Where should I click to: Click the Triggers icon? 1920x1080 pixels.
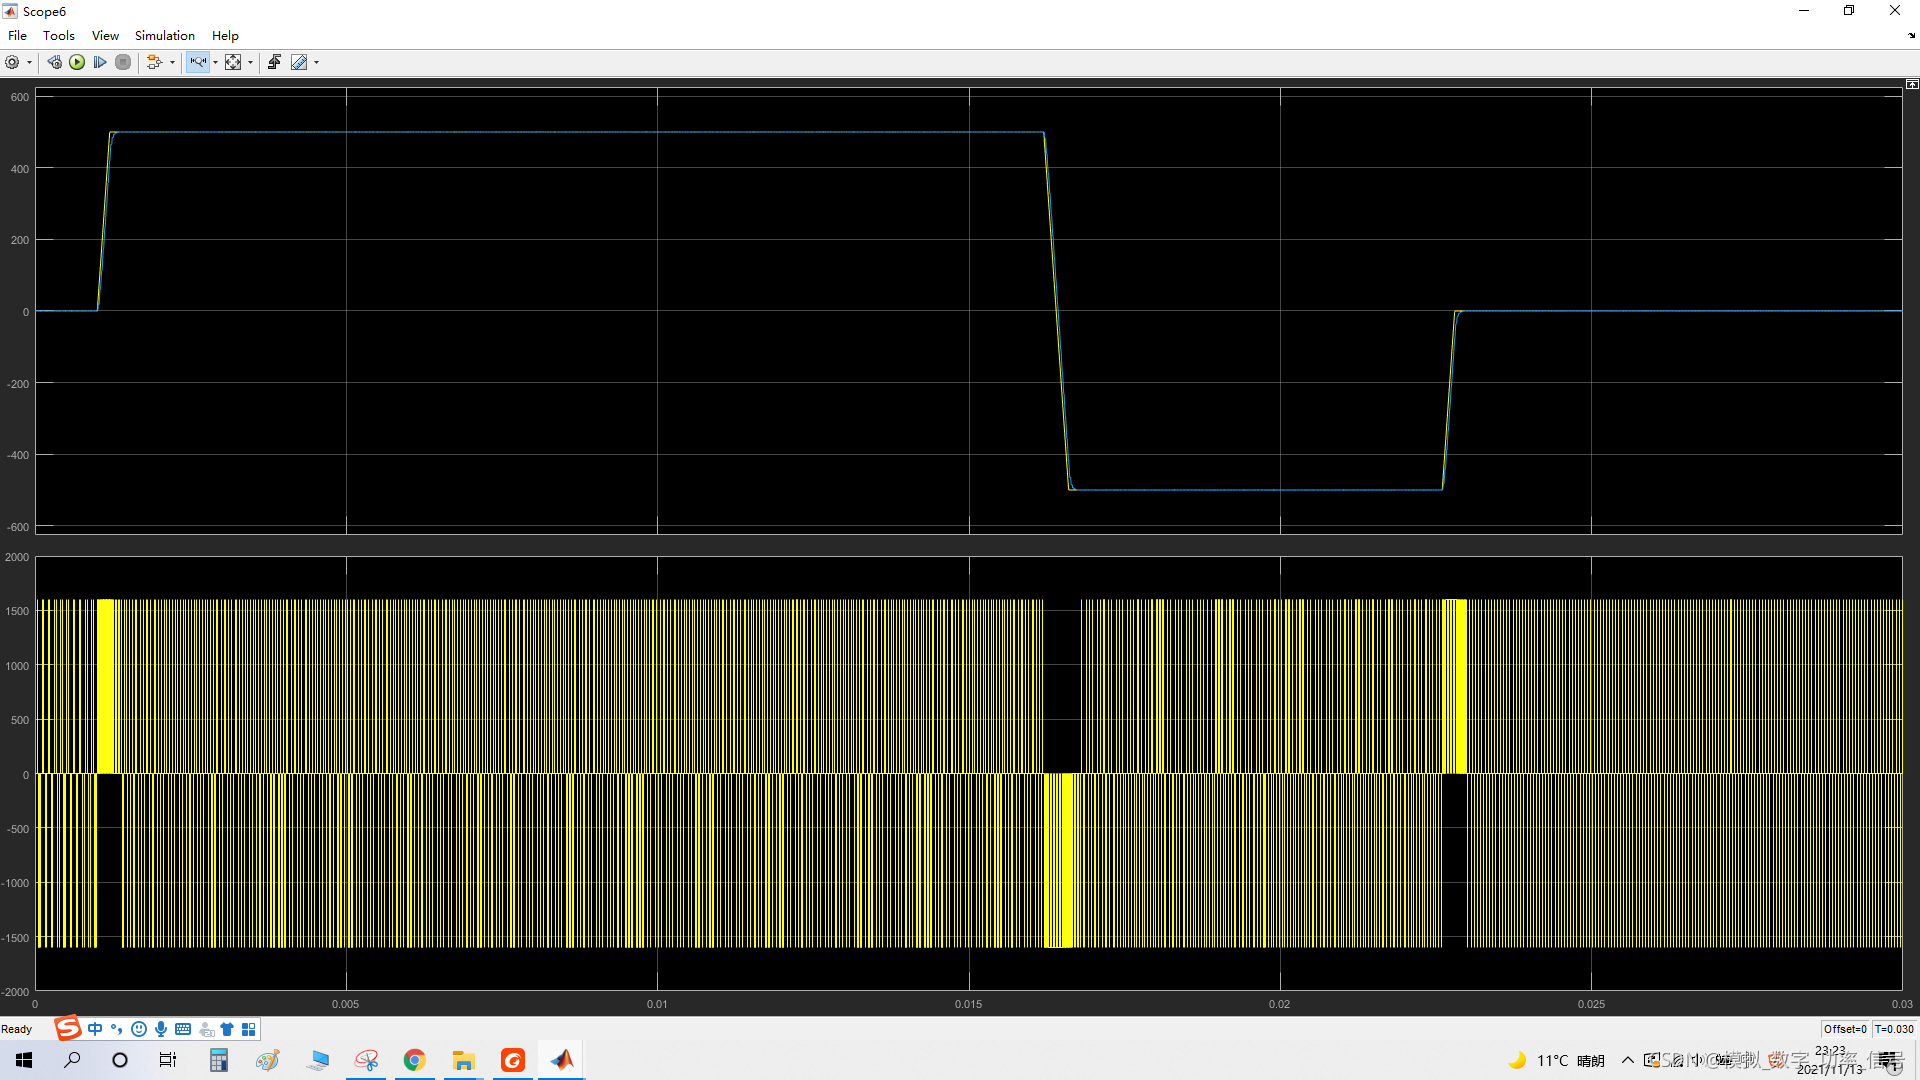click(274, 62)
